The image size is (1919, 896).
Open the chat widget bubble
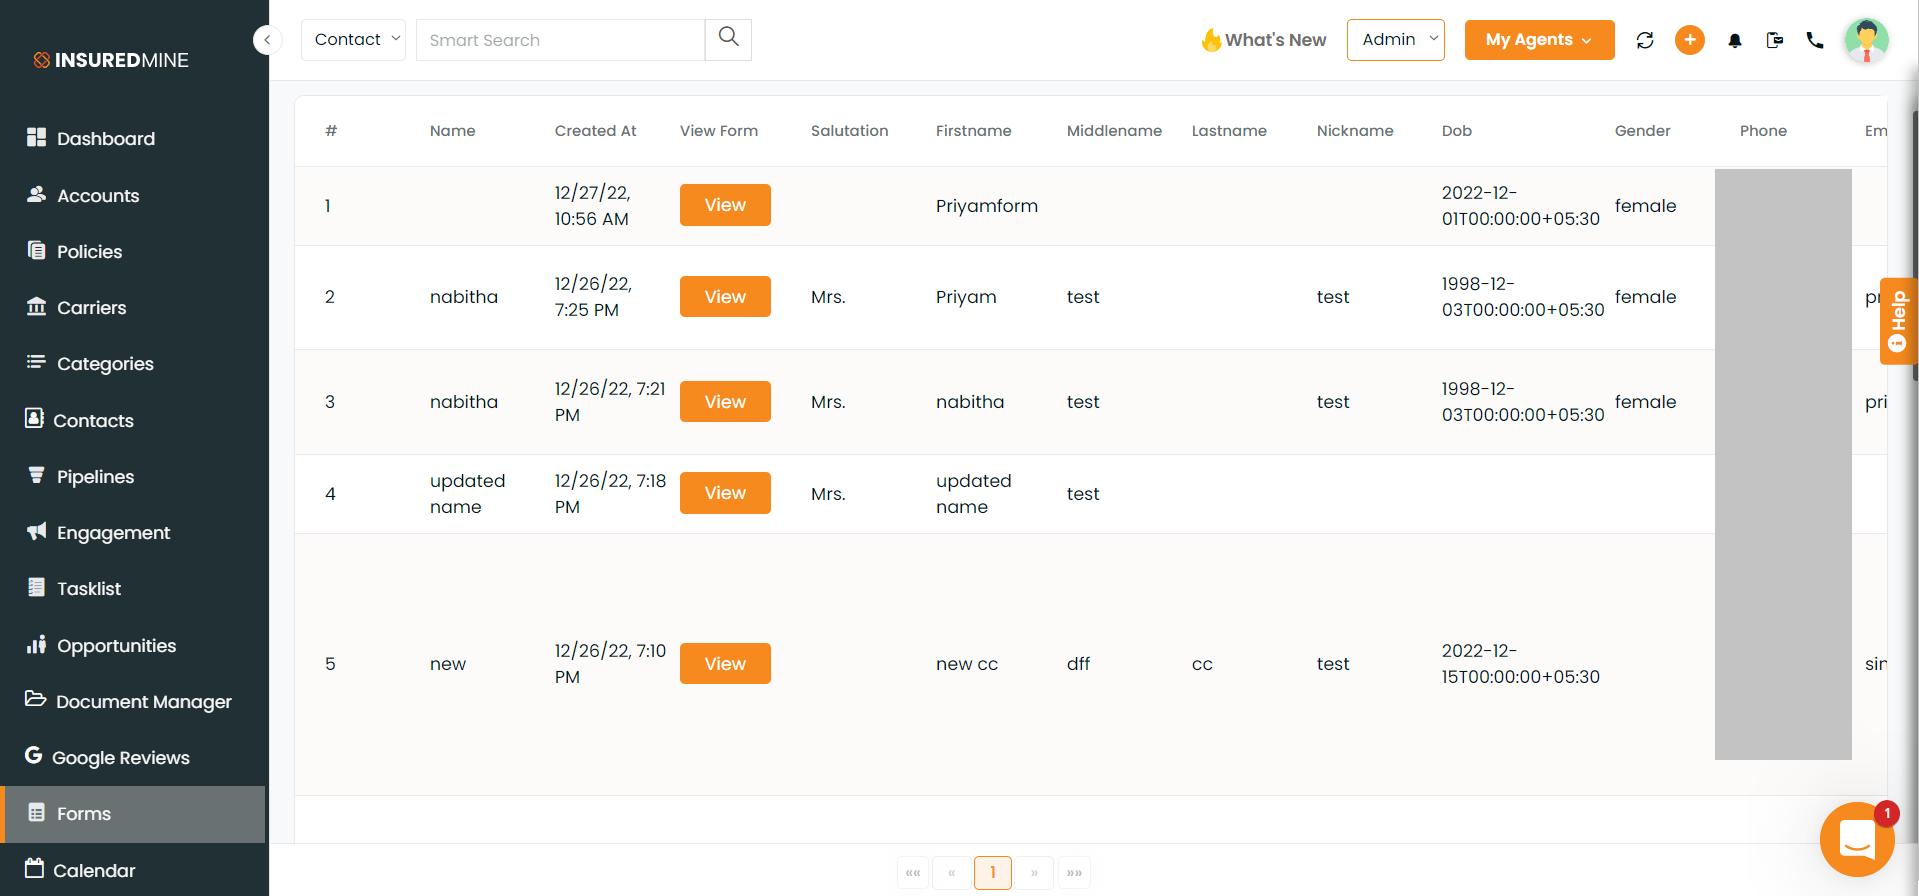point(1857,839)
